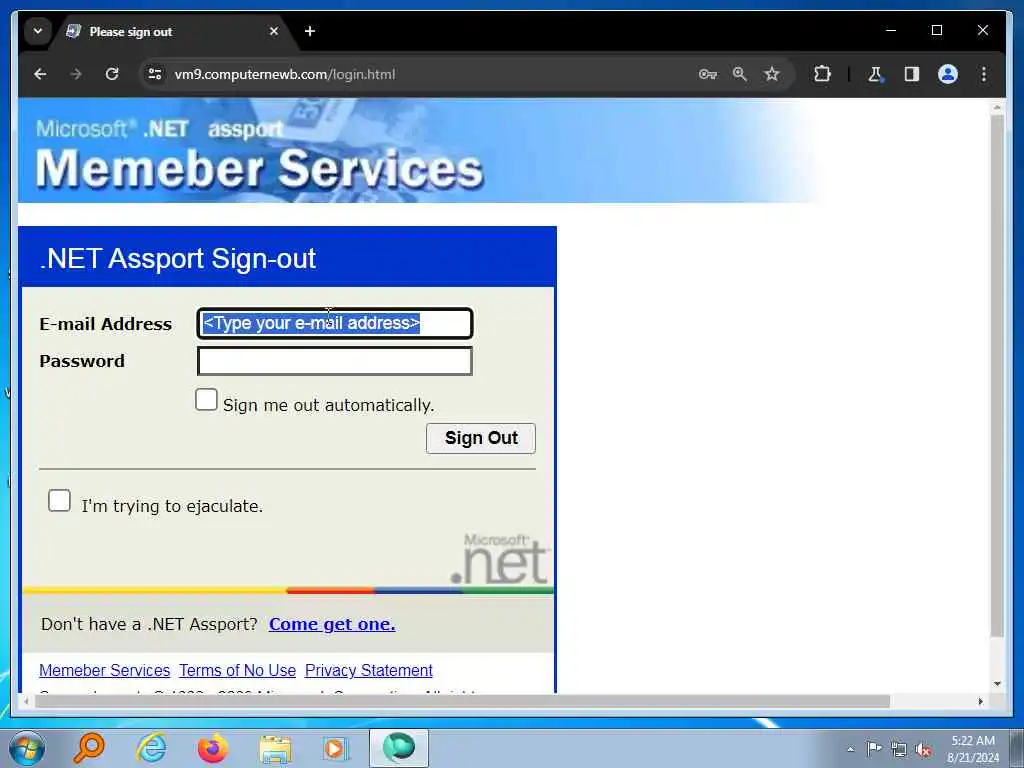Click the muted volume tray icon

click(923, 750)
